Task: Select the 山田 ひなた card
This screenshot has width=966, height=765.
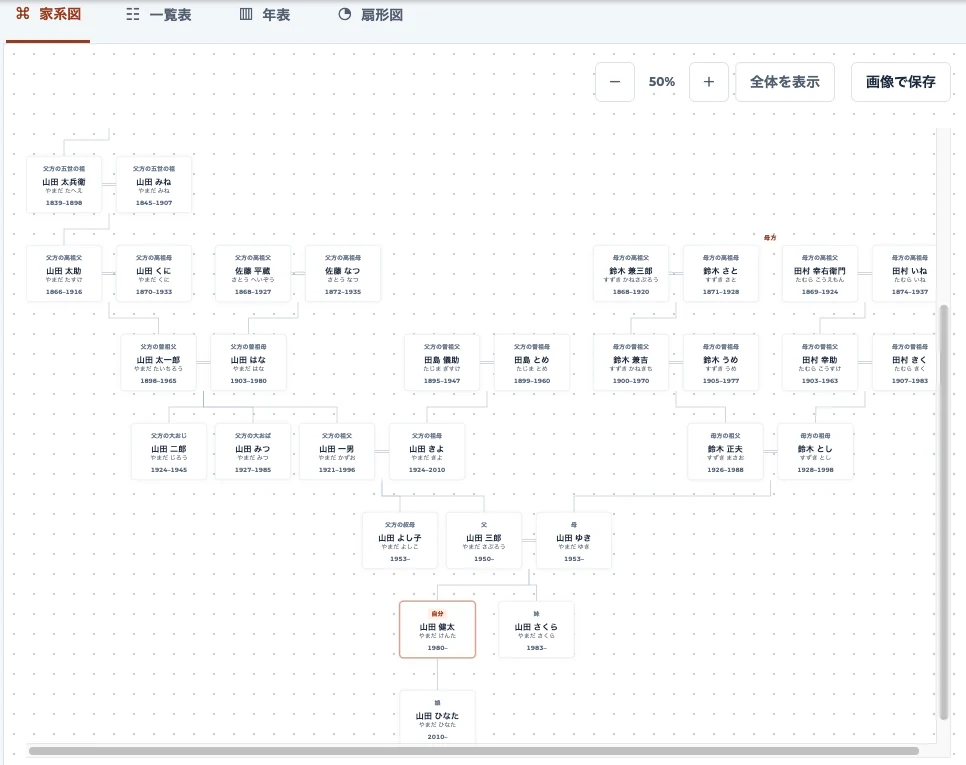Action: point(437,717)
